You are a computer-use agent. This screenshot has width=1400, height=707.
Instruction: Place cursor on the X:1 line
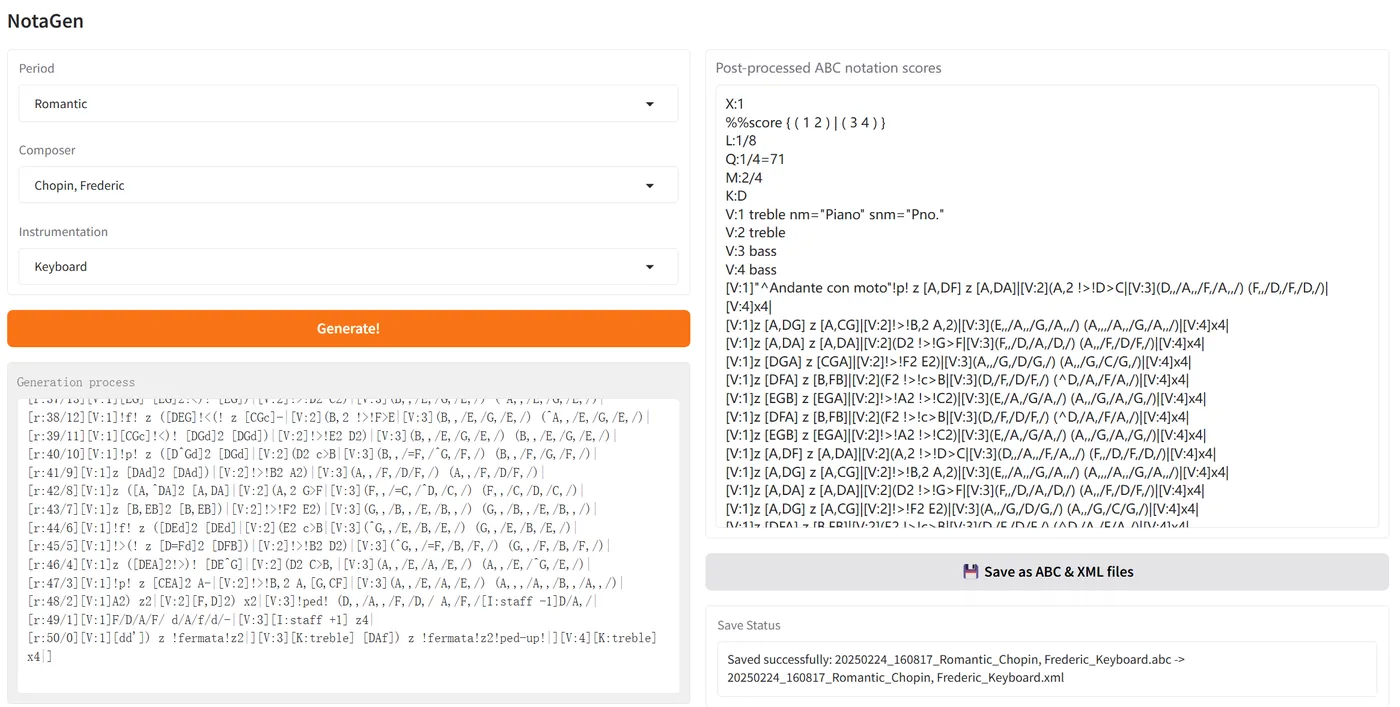click(735, 104)
